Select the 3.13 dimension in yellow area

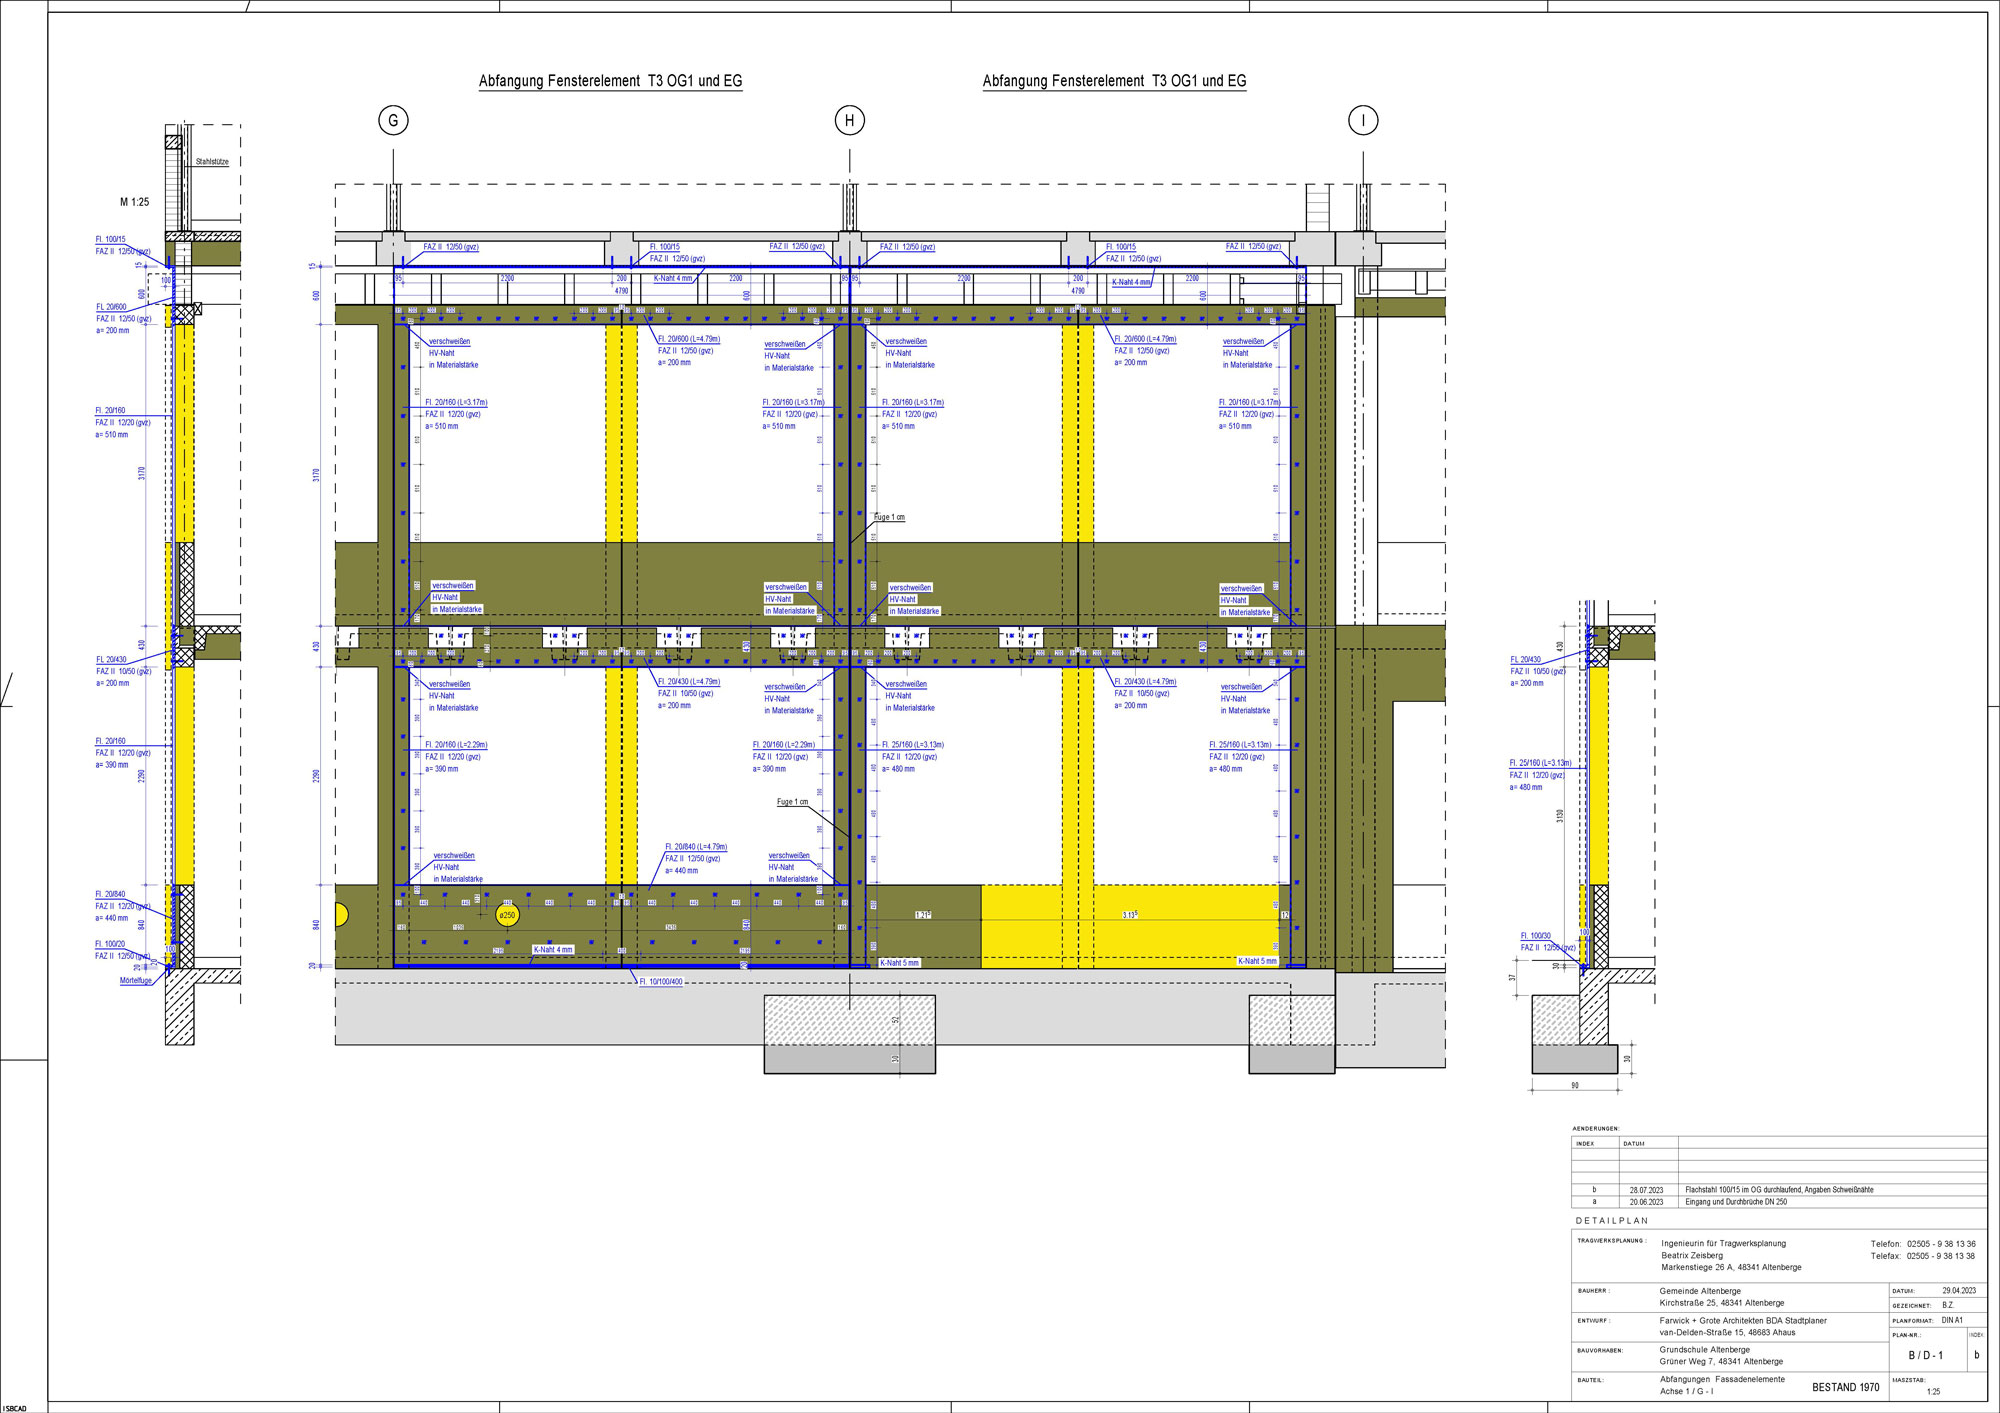click(1128, 915)
